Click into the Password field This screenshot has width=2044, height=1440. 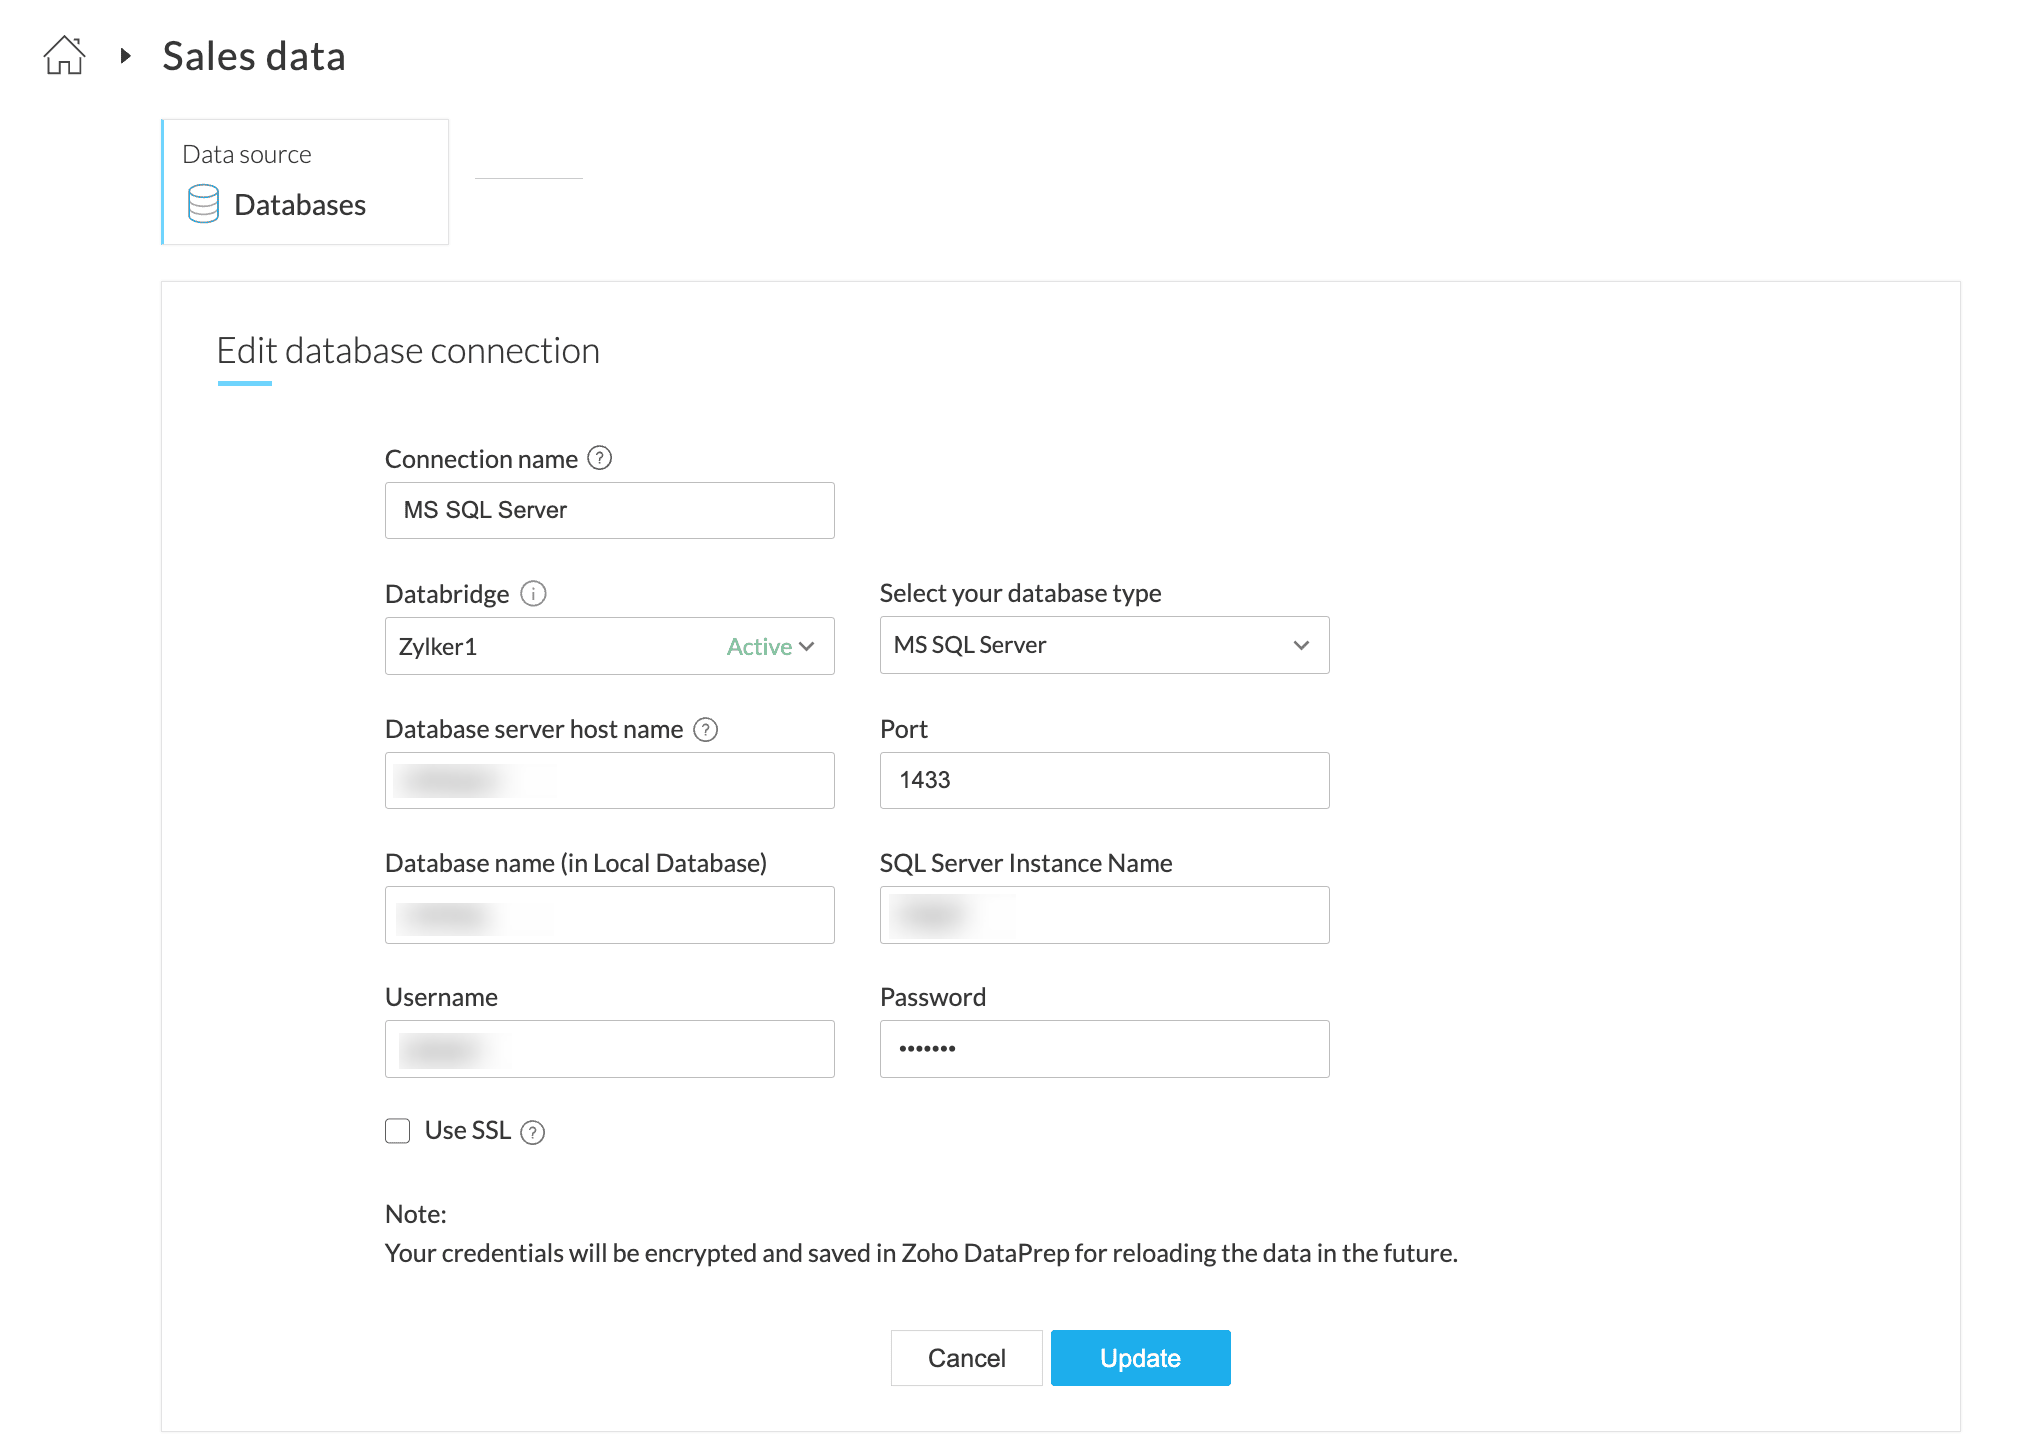click(1104, 1049)
